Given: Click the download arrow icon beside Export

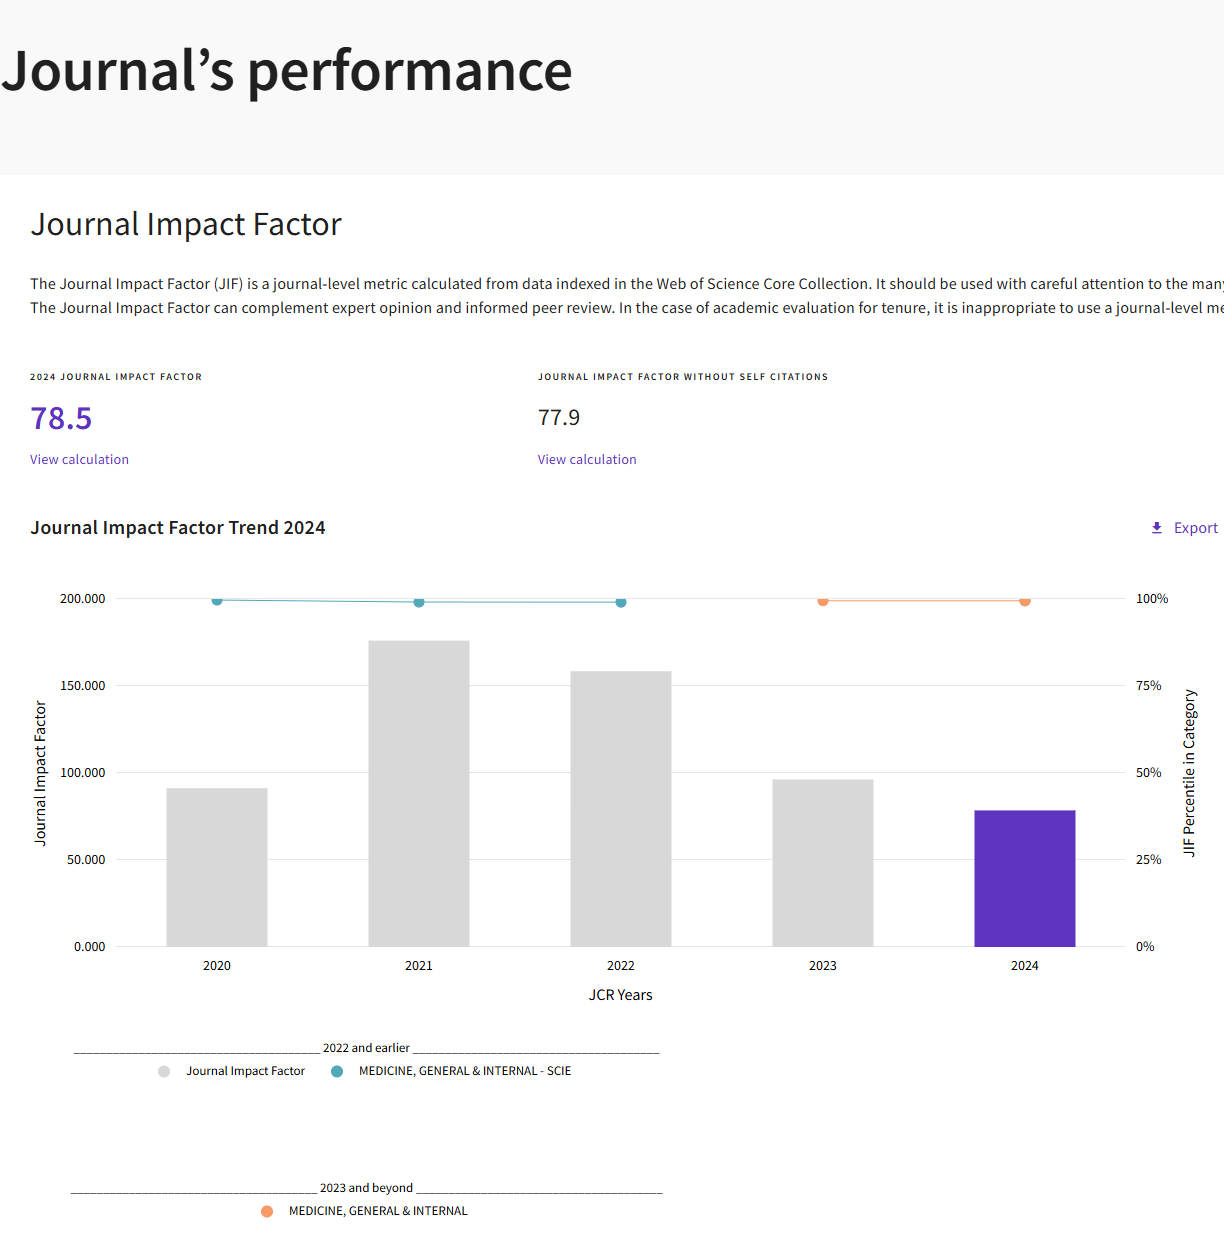Looking at the screenshot, I should tap(1157, 528).
